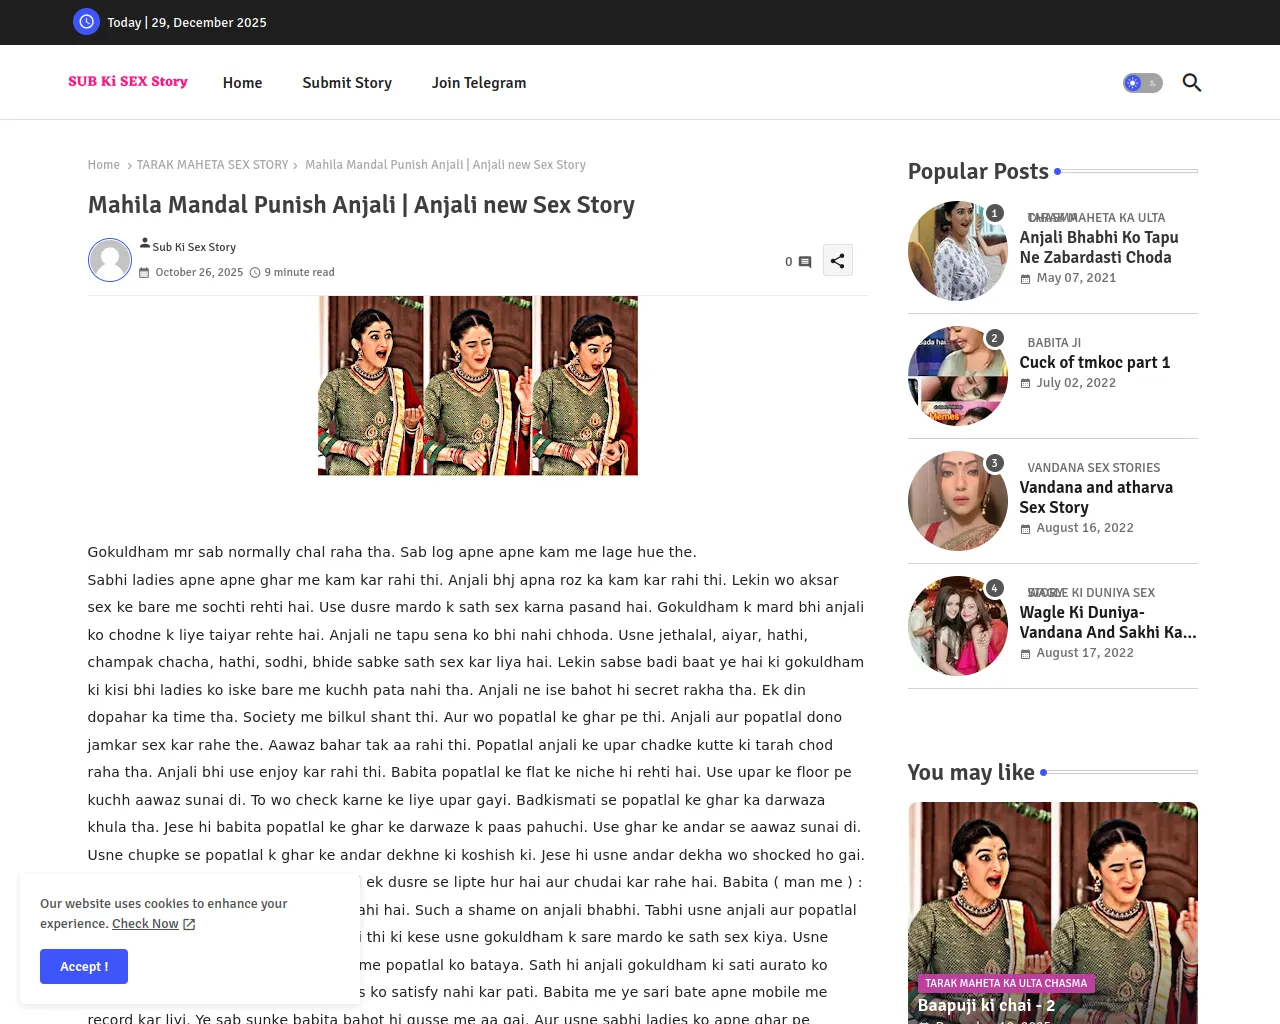Open the 'Wagle Ki Duniya' post title
This screenshot has height=1024, width=1280.
[1108, 622]
